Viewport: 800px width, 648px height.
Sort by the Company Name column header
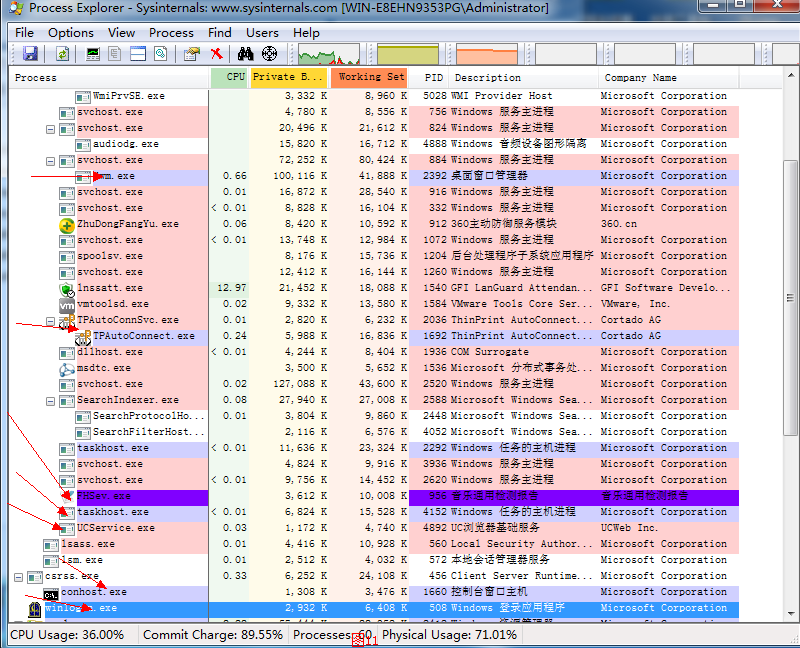pyautogui.click(x=668, y=78)
